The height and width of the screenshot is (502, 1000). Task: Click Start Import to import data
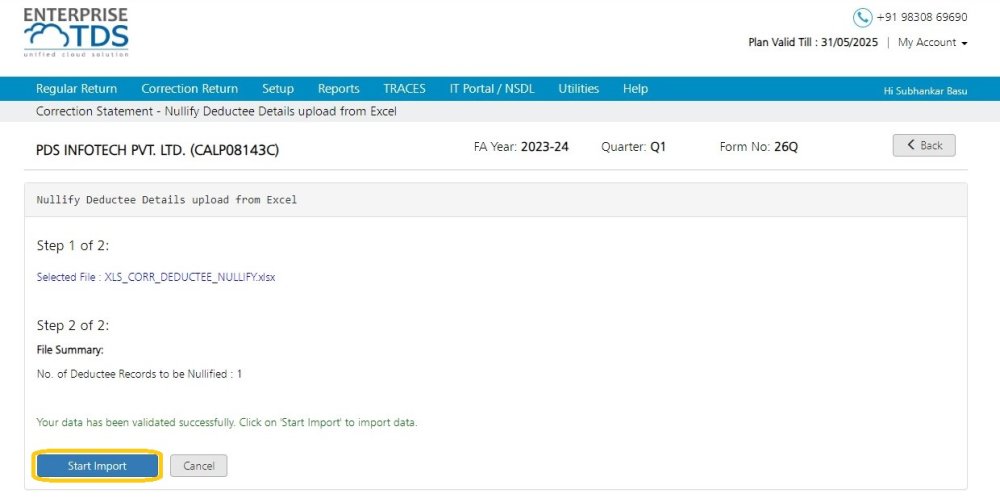pyautogui.click(x=97, y=466)
